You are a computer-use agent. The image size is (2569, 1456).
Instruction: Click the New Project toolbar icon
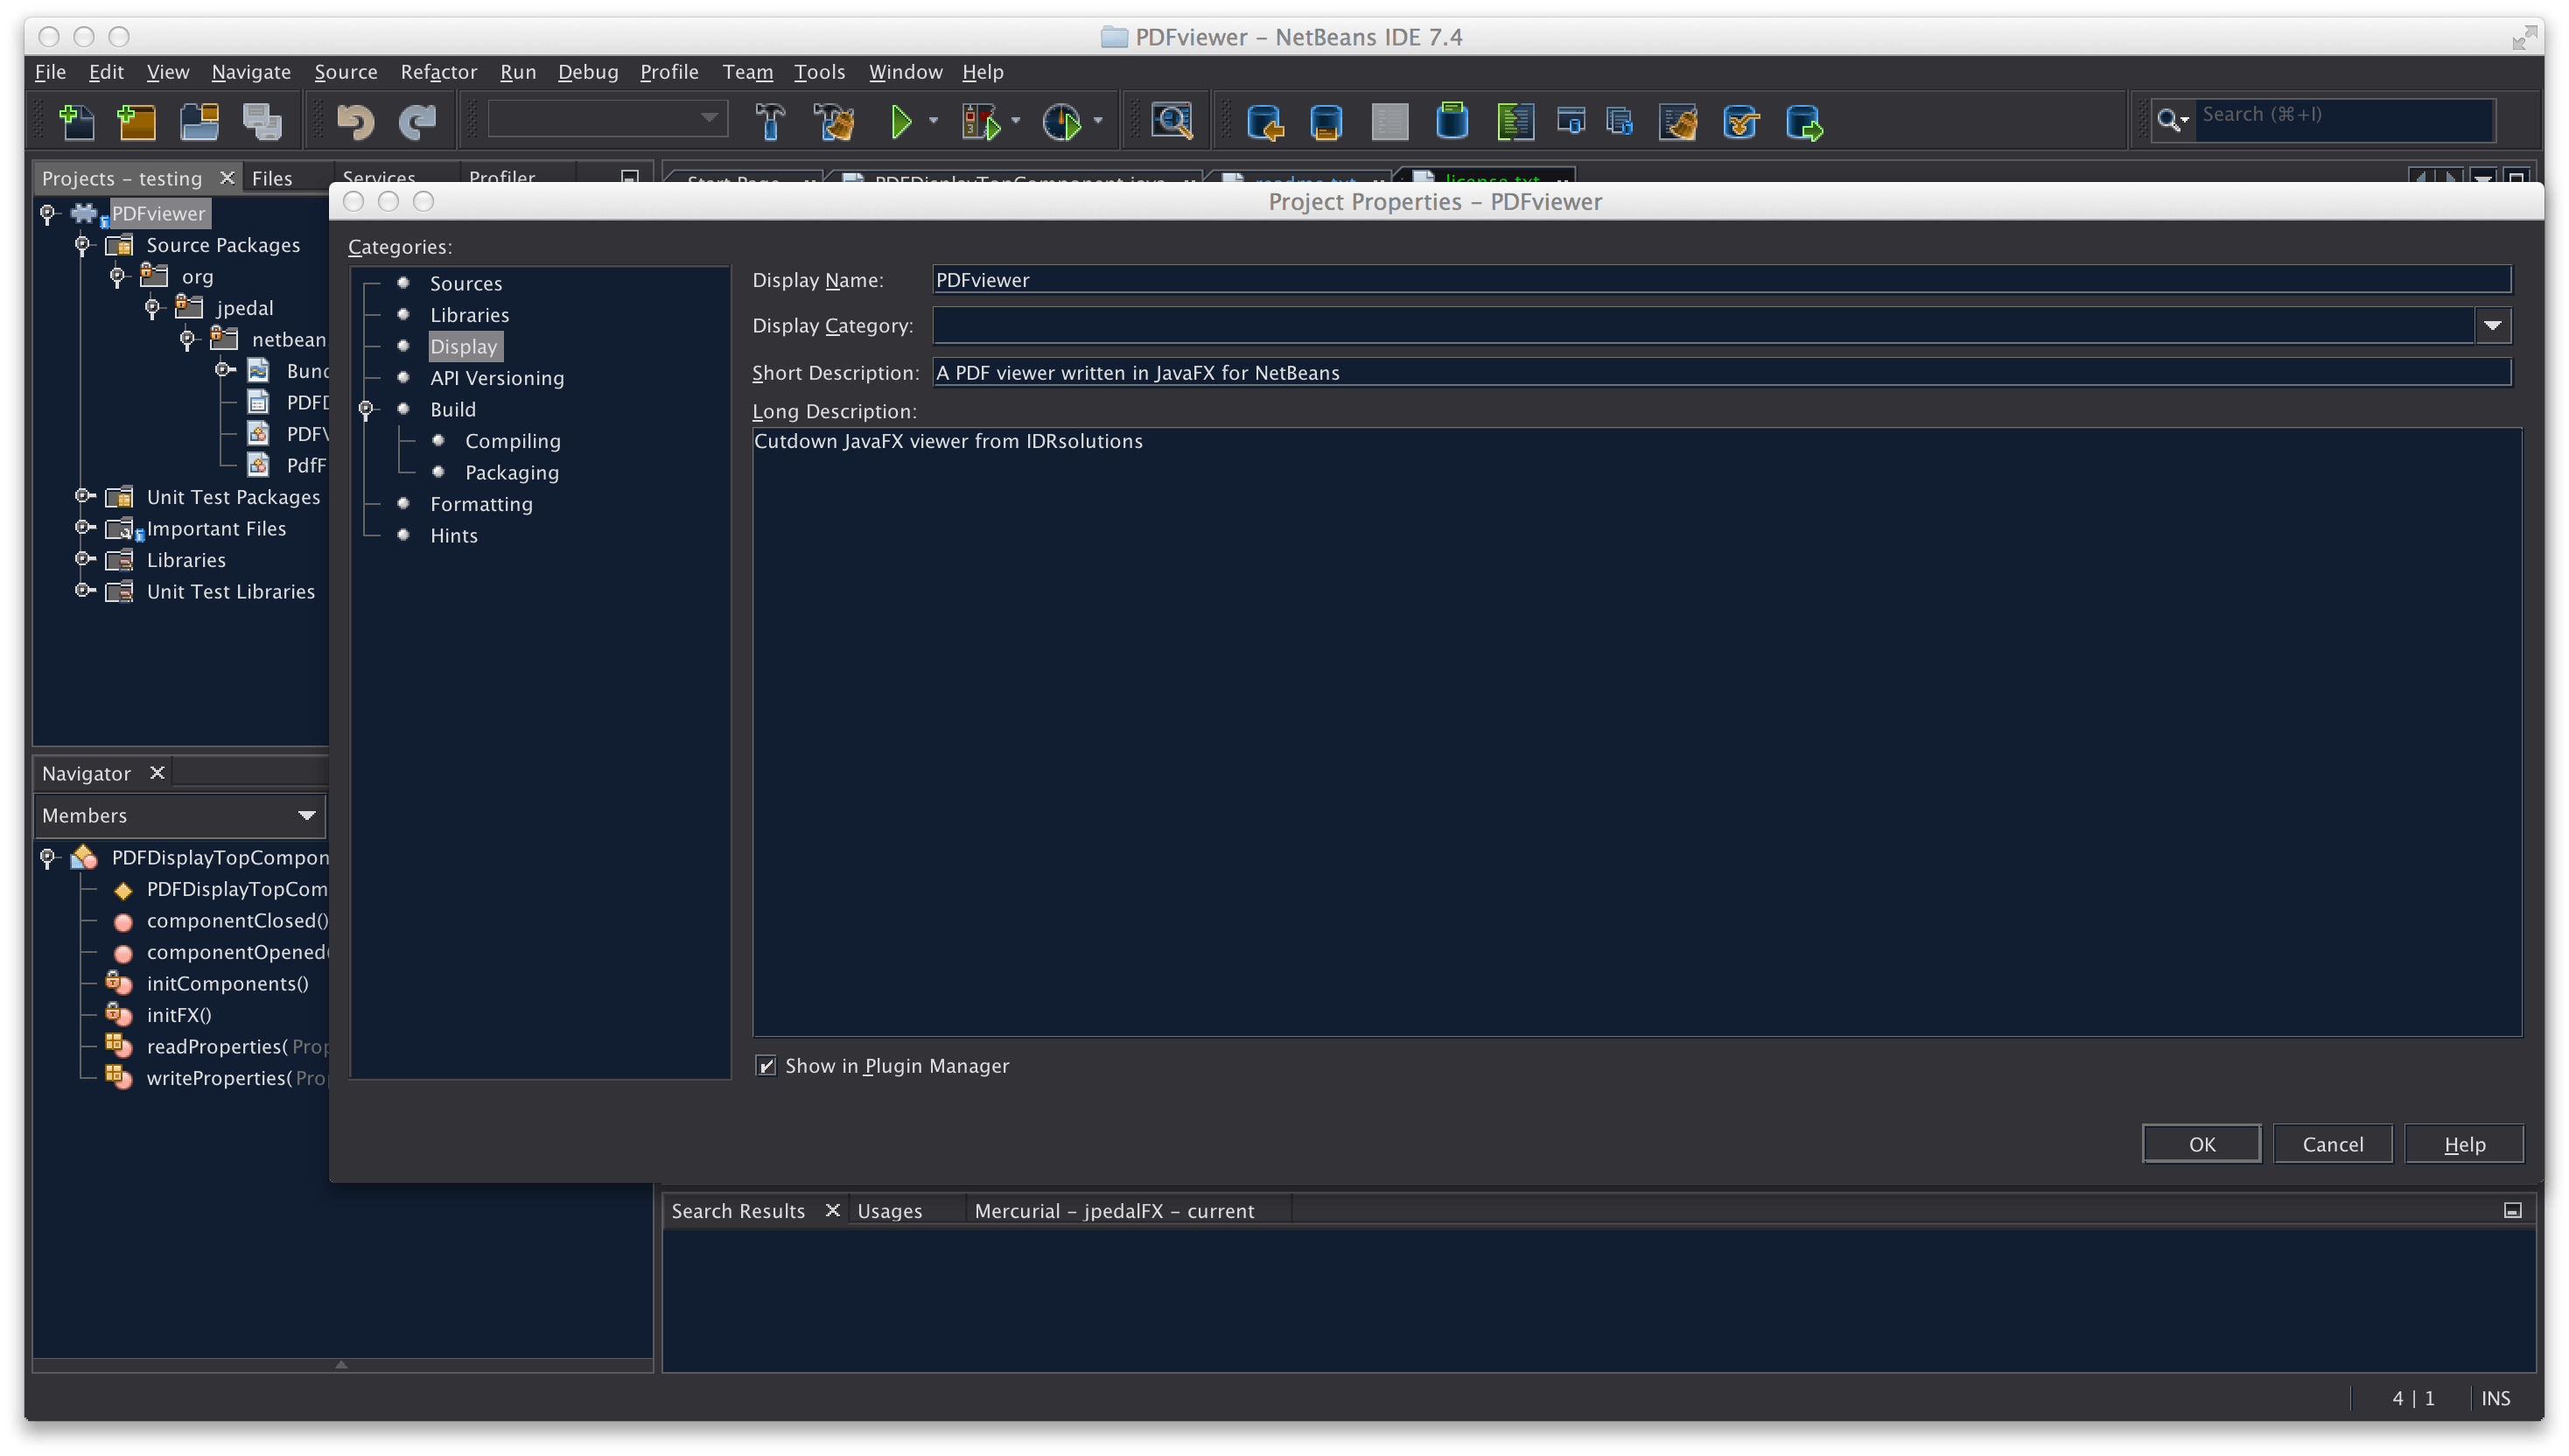coord(137,122)
